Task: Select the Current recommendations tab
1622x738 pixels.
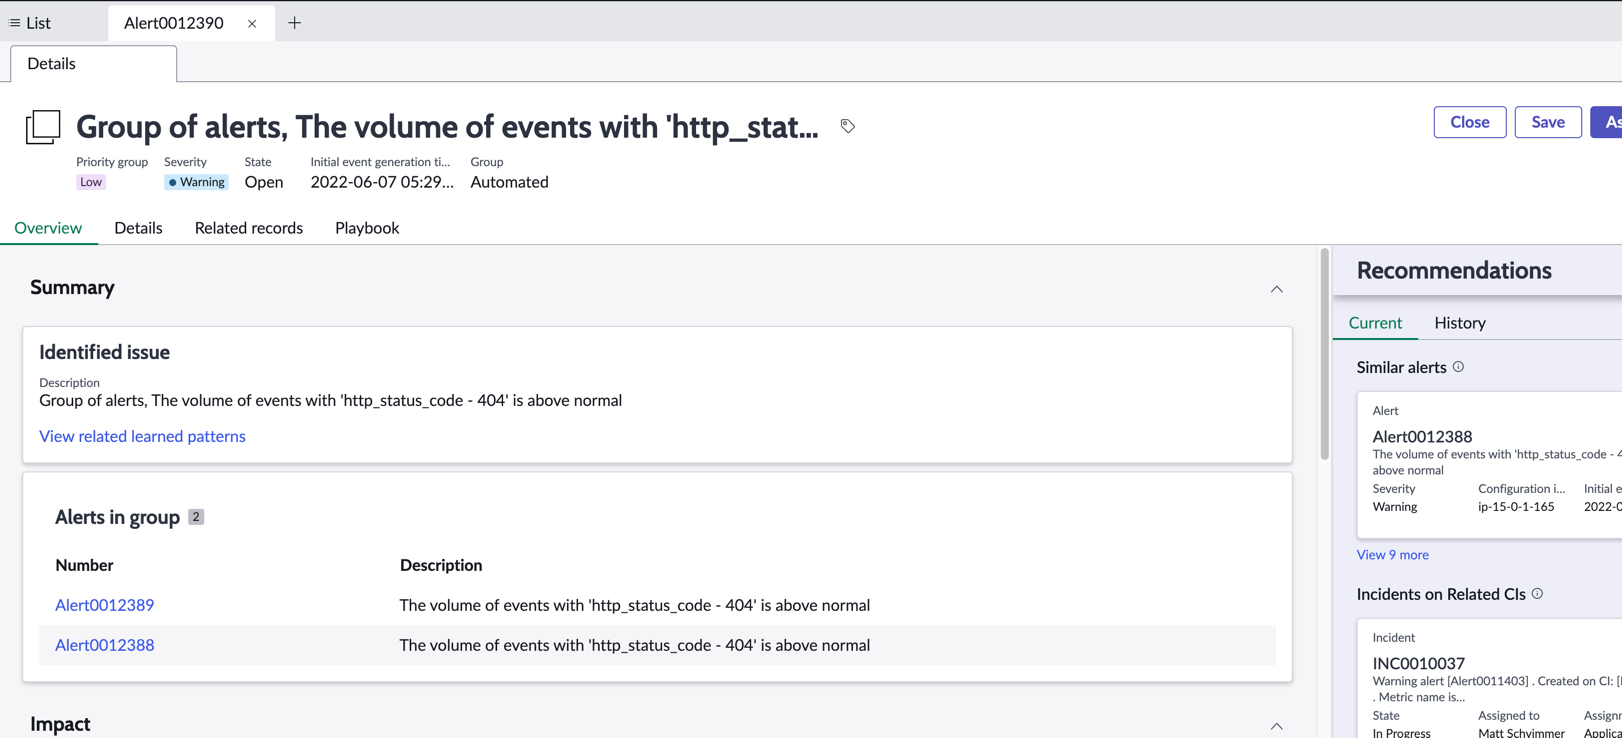Action: pyautogui.click(x=1375, y=323)
